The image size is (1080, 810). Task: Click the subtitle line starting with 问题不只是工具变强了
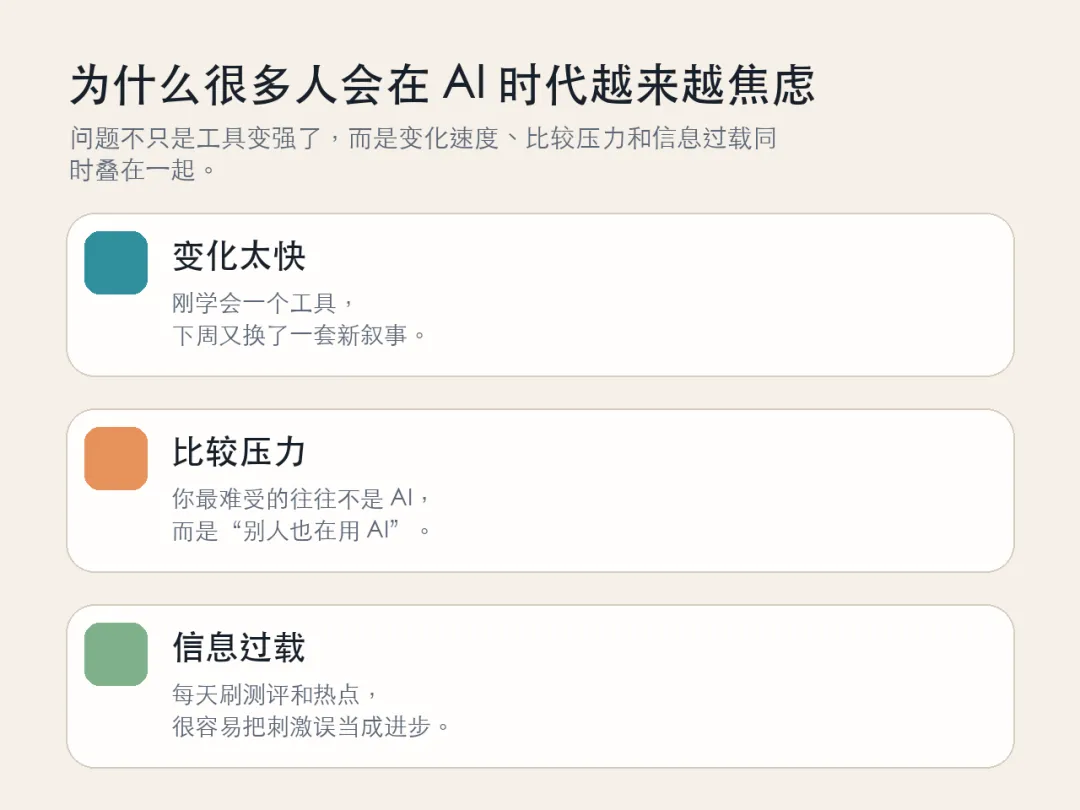tap(423, 138)
